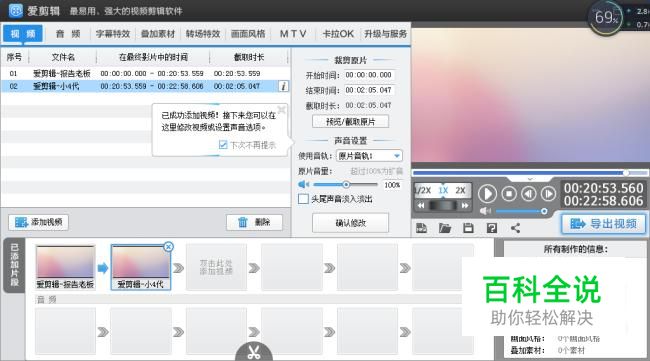This screenshot has height=361, width=650.
Task: Open the 使用音轨 dropdown
Action: tap(369, 156)
